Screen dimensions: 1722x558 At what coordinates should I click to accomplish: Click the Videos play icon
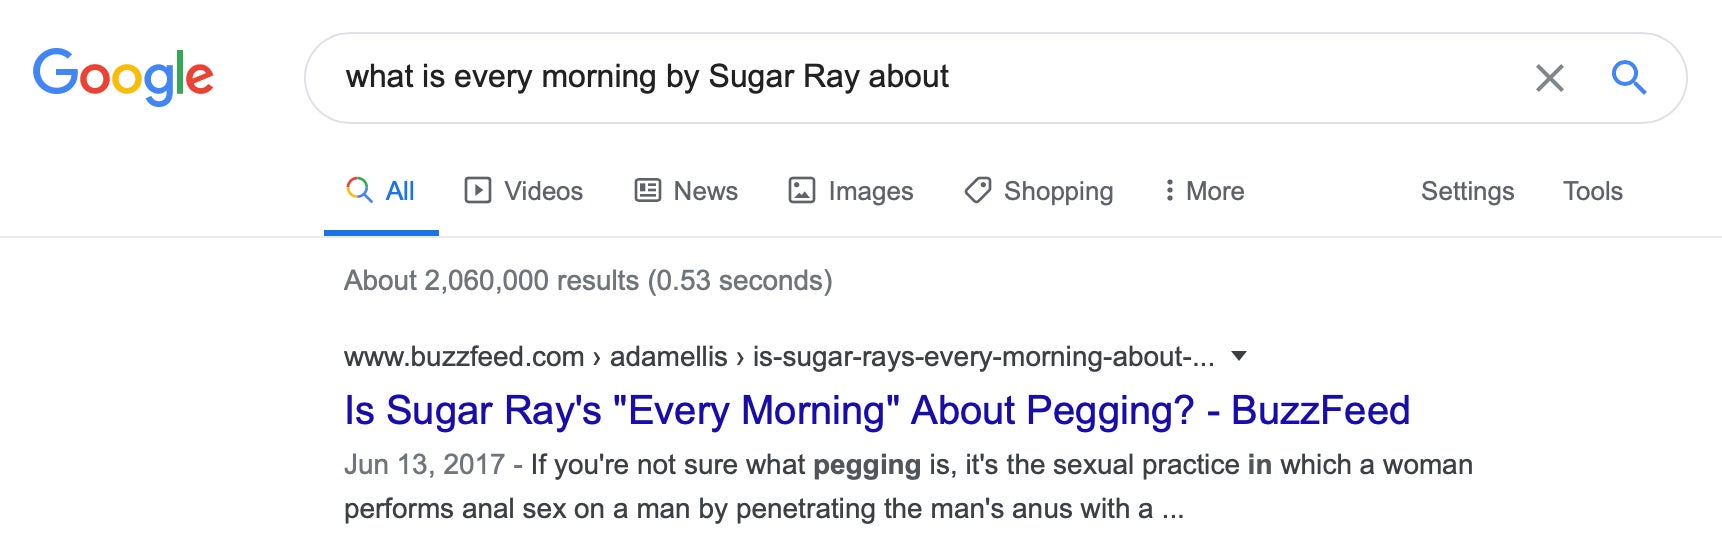coord(478,190)
